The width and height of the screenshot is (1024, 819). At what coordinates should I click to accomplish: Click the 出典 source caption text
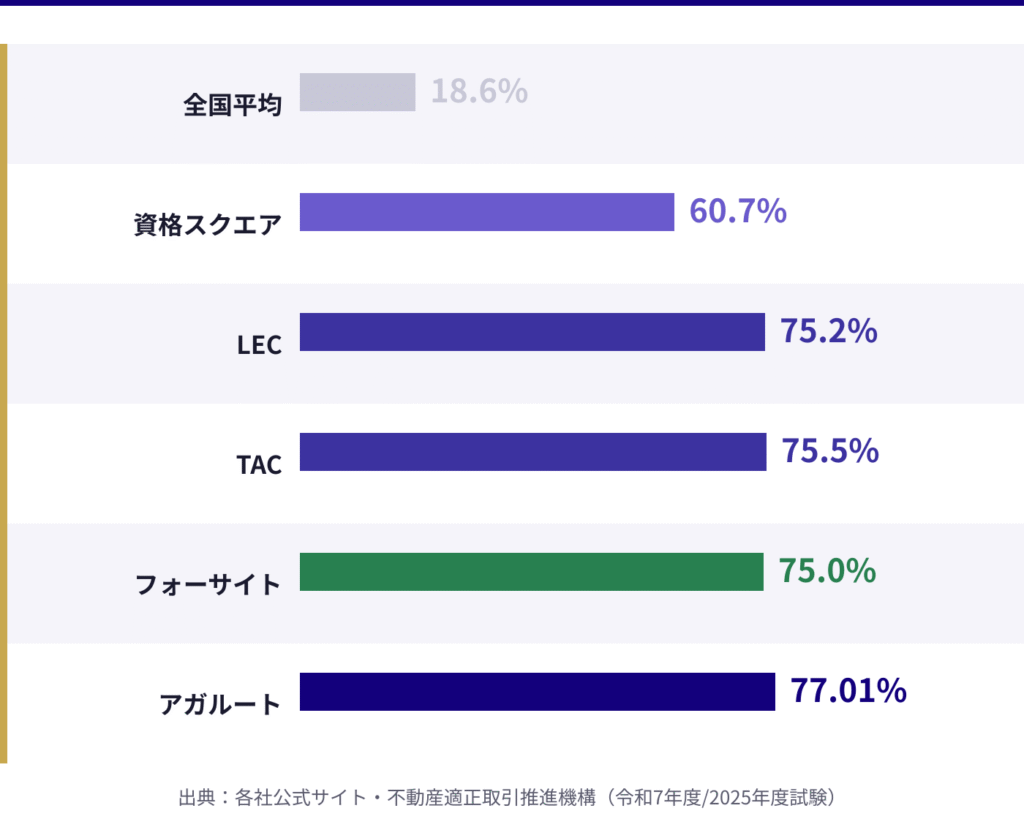click(507, 798)
